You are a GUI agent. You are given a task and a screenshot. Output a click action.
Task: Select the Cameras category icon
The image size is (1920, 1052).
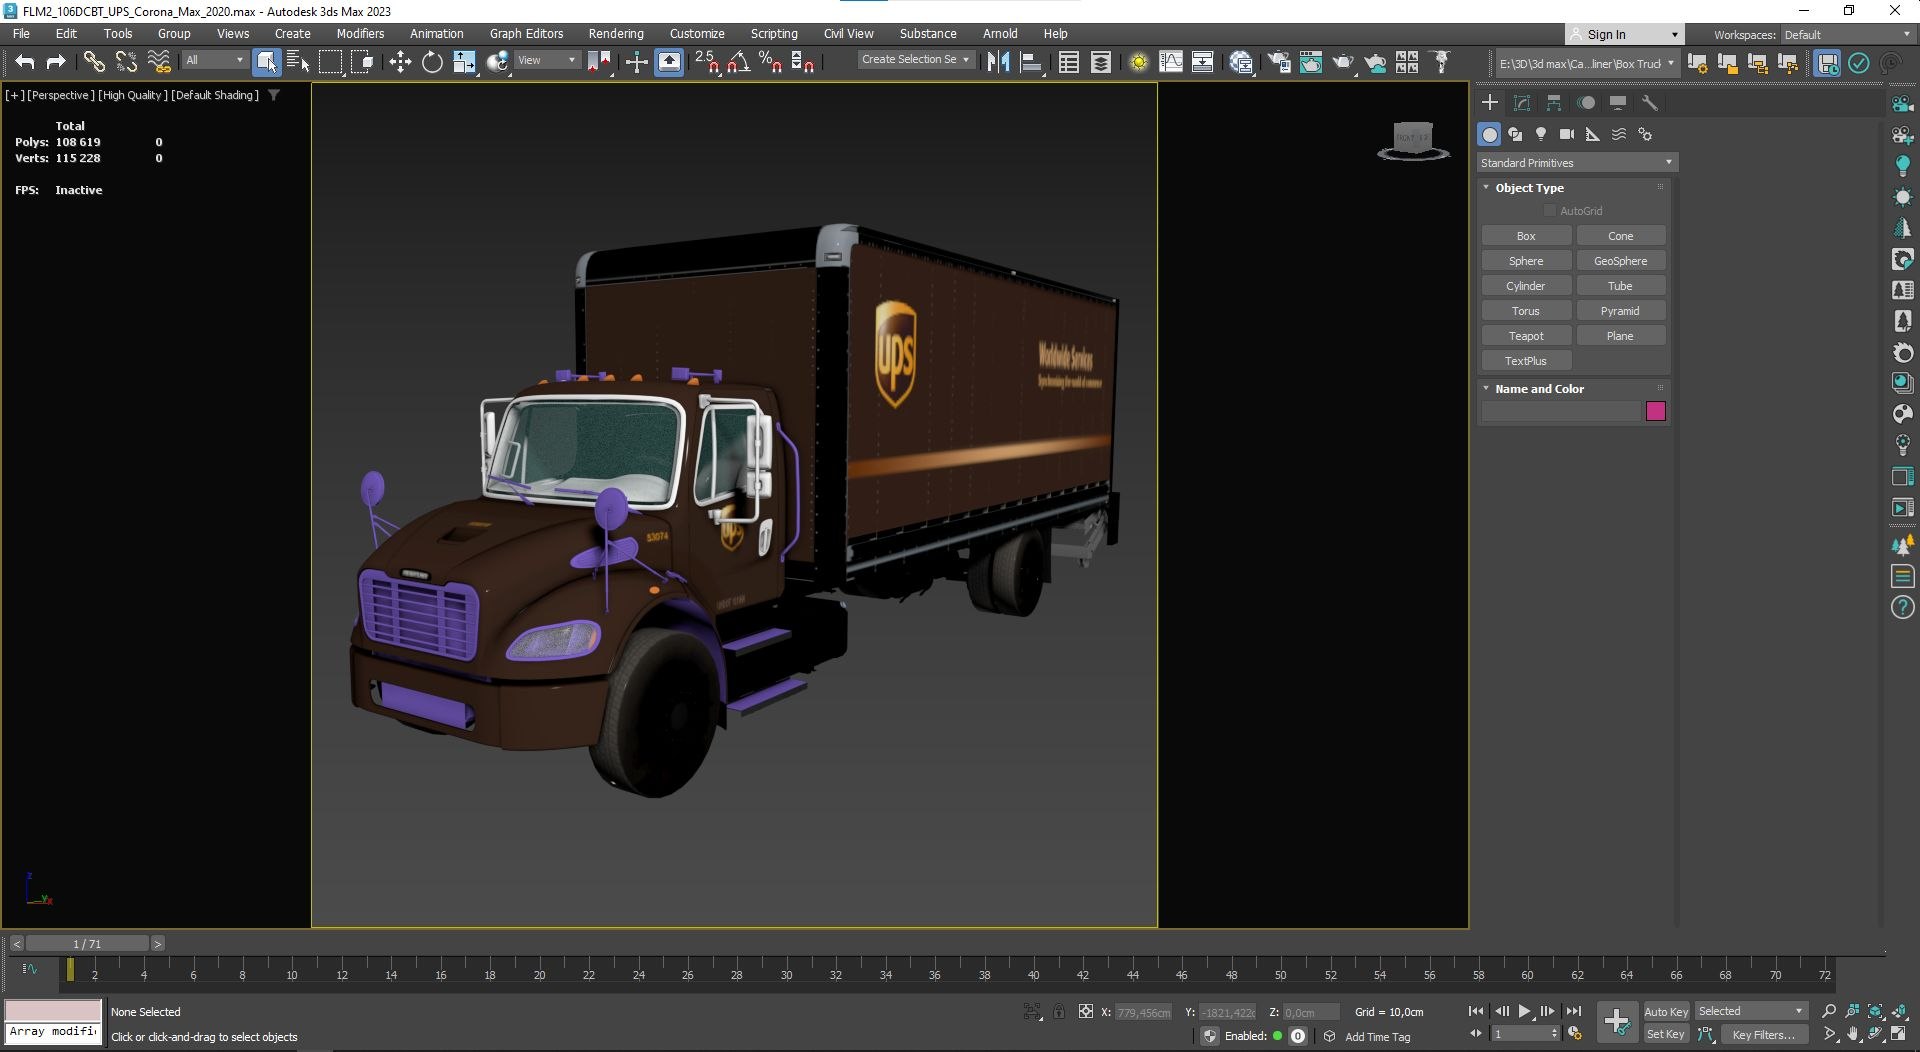click(1567, 134)
